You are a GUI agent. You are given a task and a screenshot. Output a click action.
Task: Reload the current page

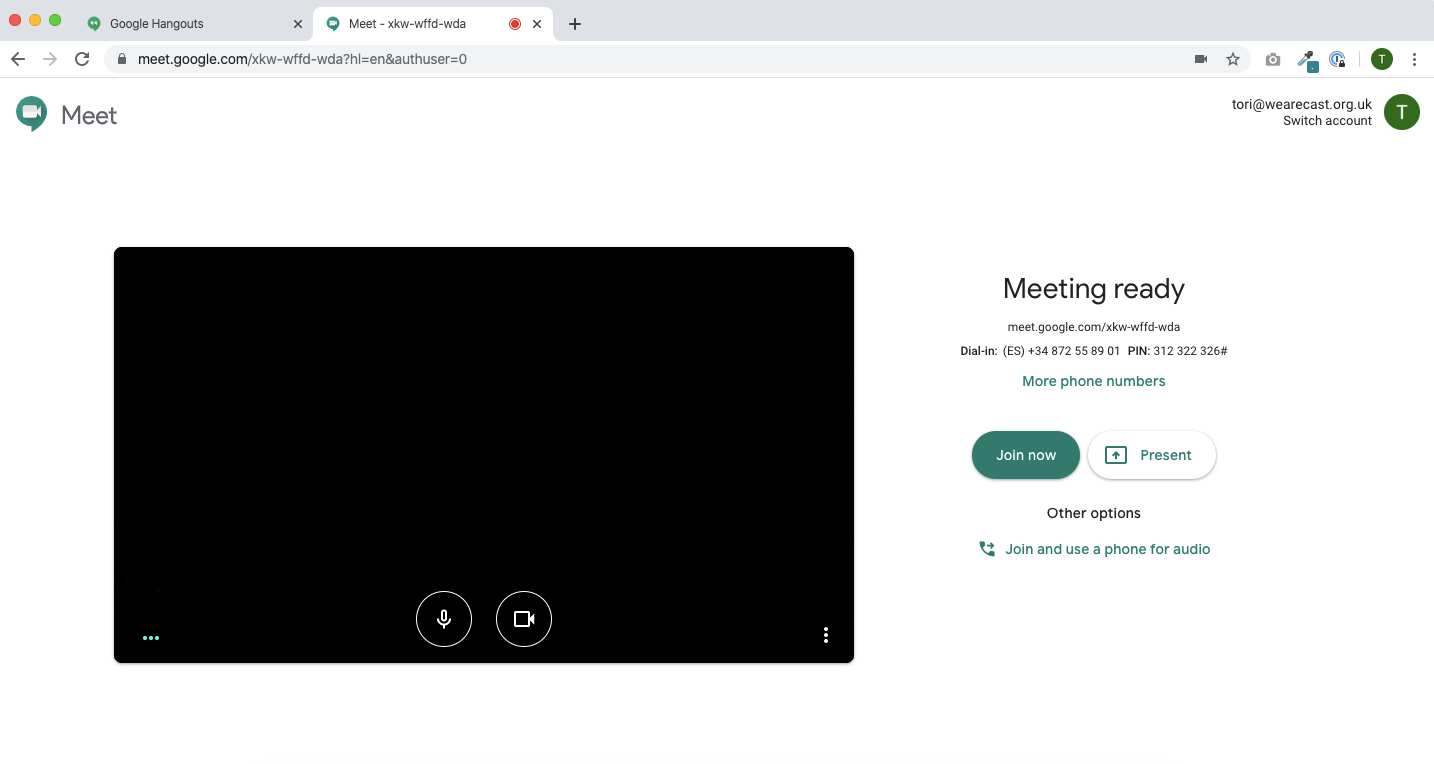[x=82, y=59]
